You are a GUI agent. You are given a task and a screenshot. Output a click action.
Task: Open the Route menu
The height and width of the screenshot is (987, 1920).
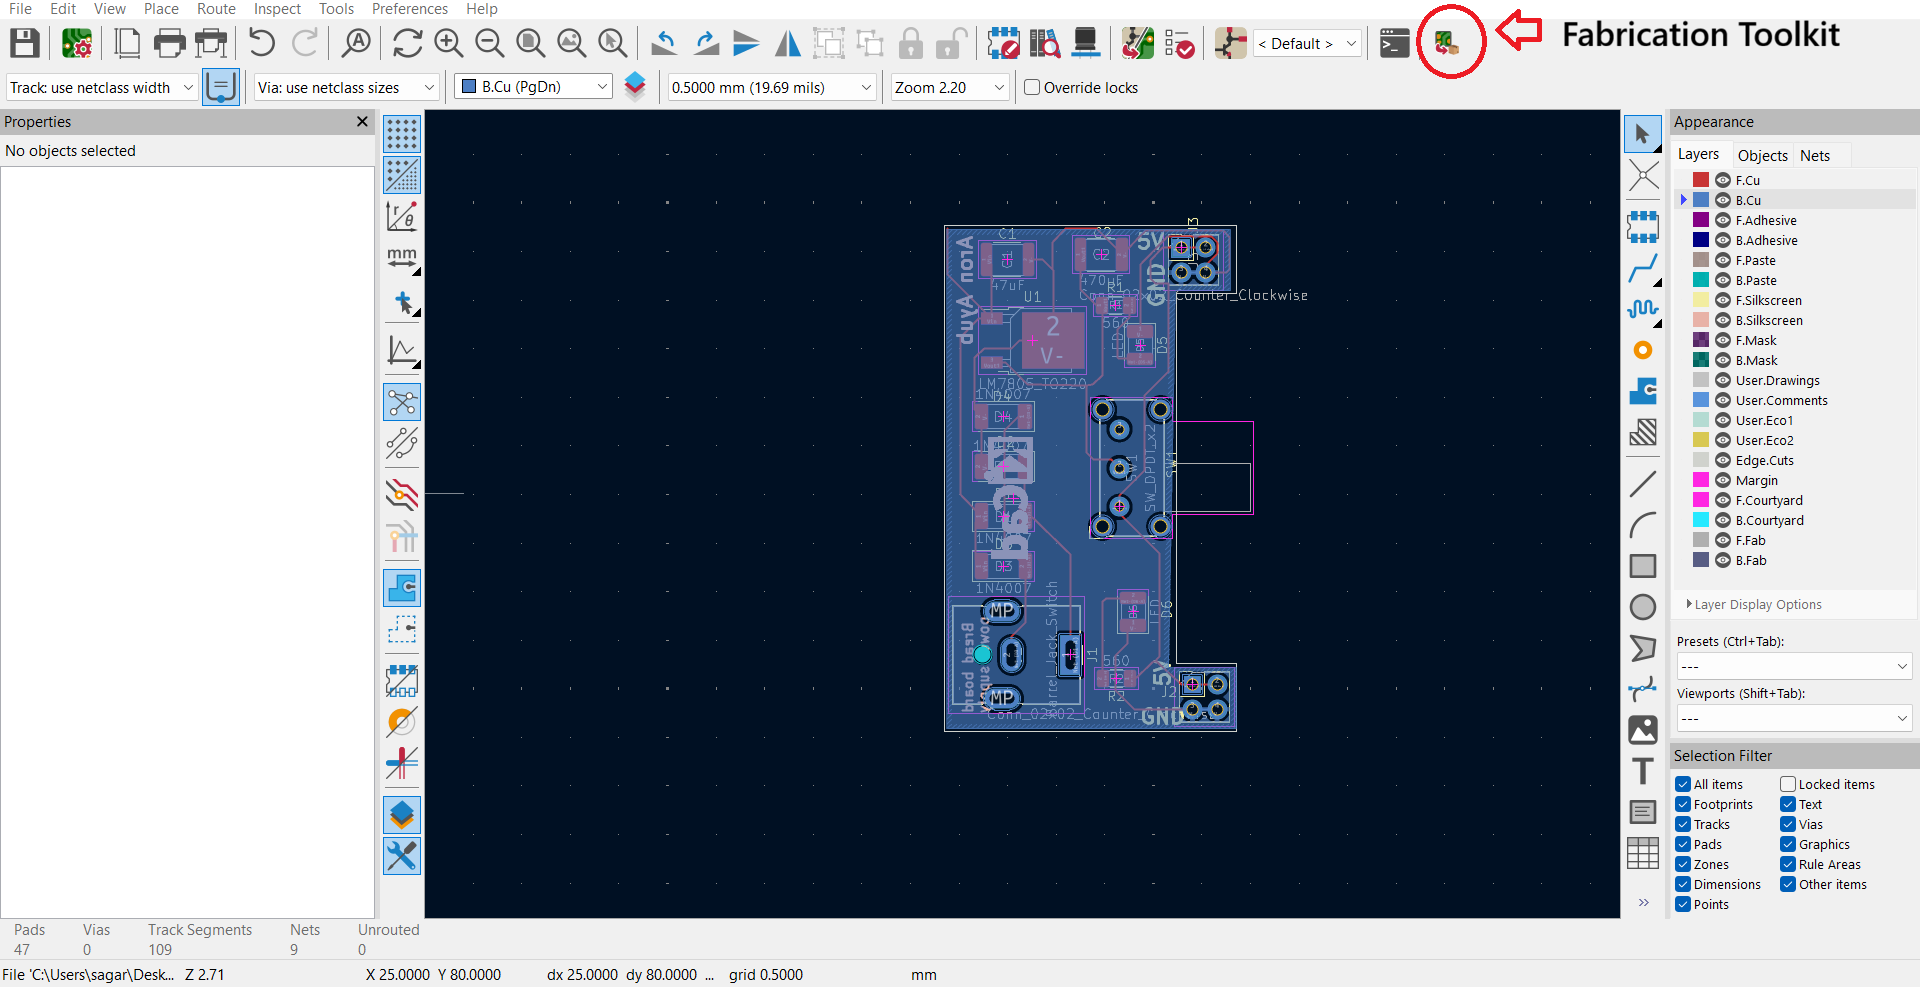coord(216,9)
